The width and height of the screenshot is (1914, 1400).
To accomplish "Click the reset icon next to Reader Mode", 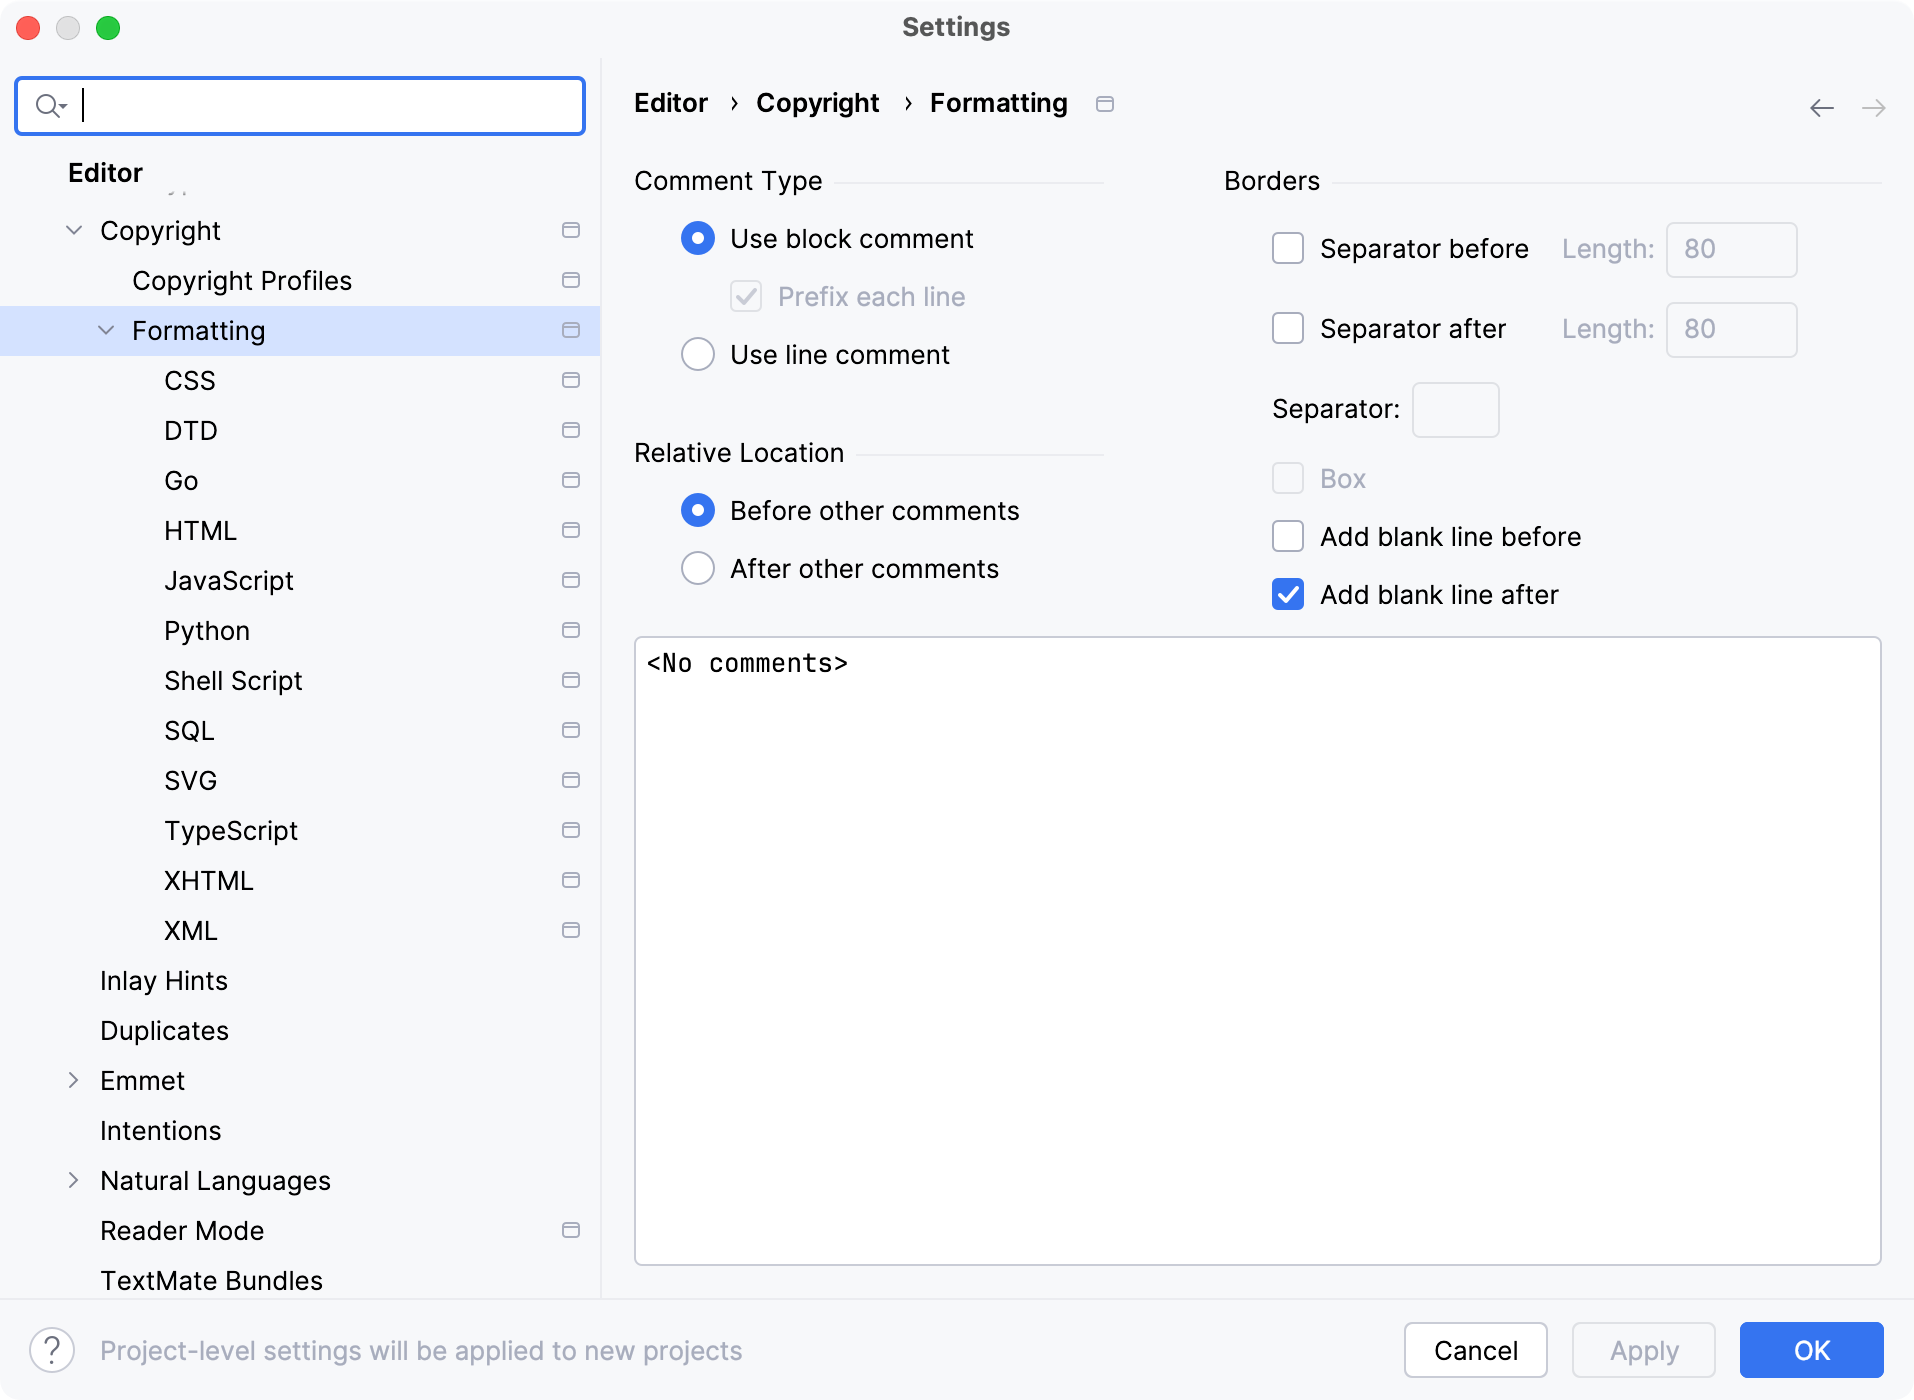I will [571, 1230].
